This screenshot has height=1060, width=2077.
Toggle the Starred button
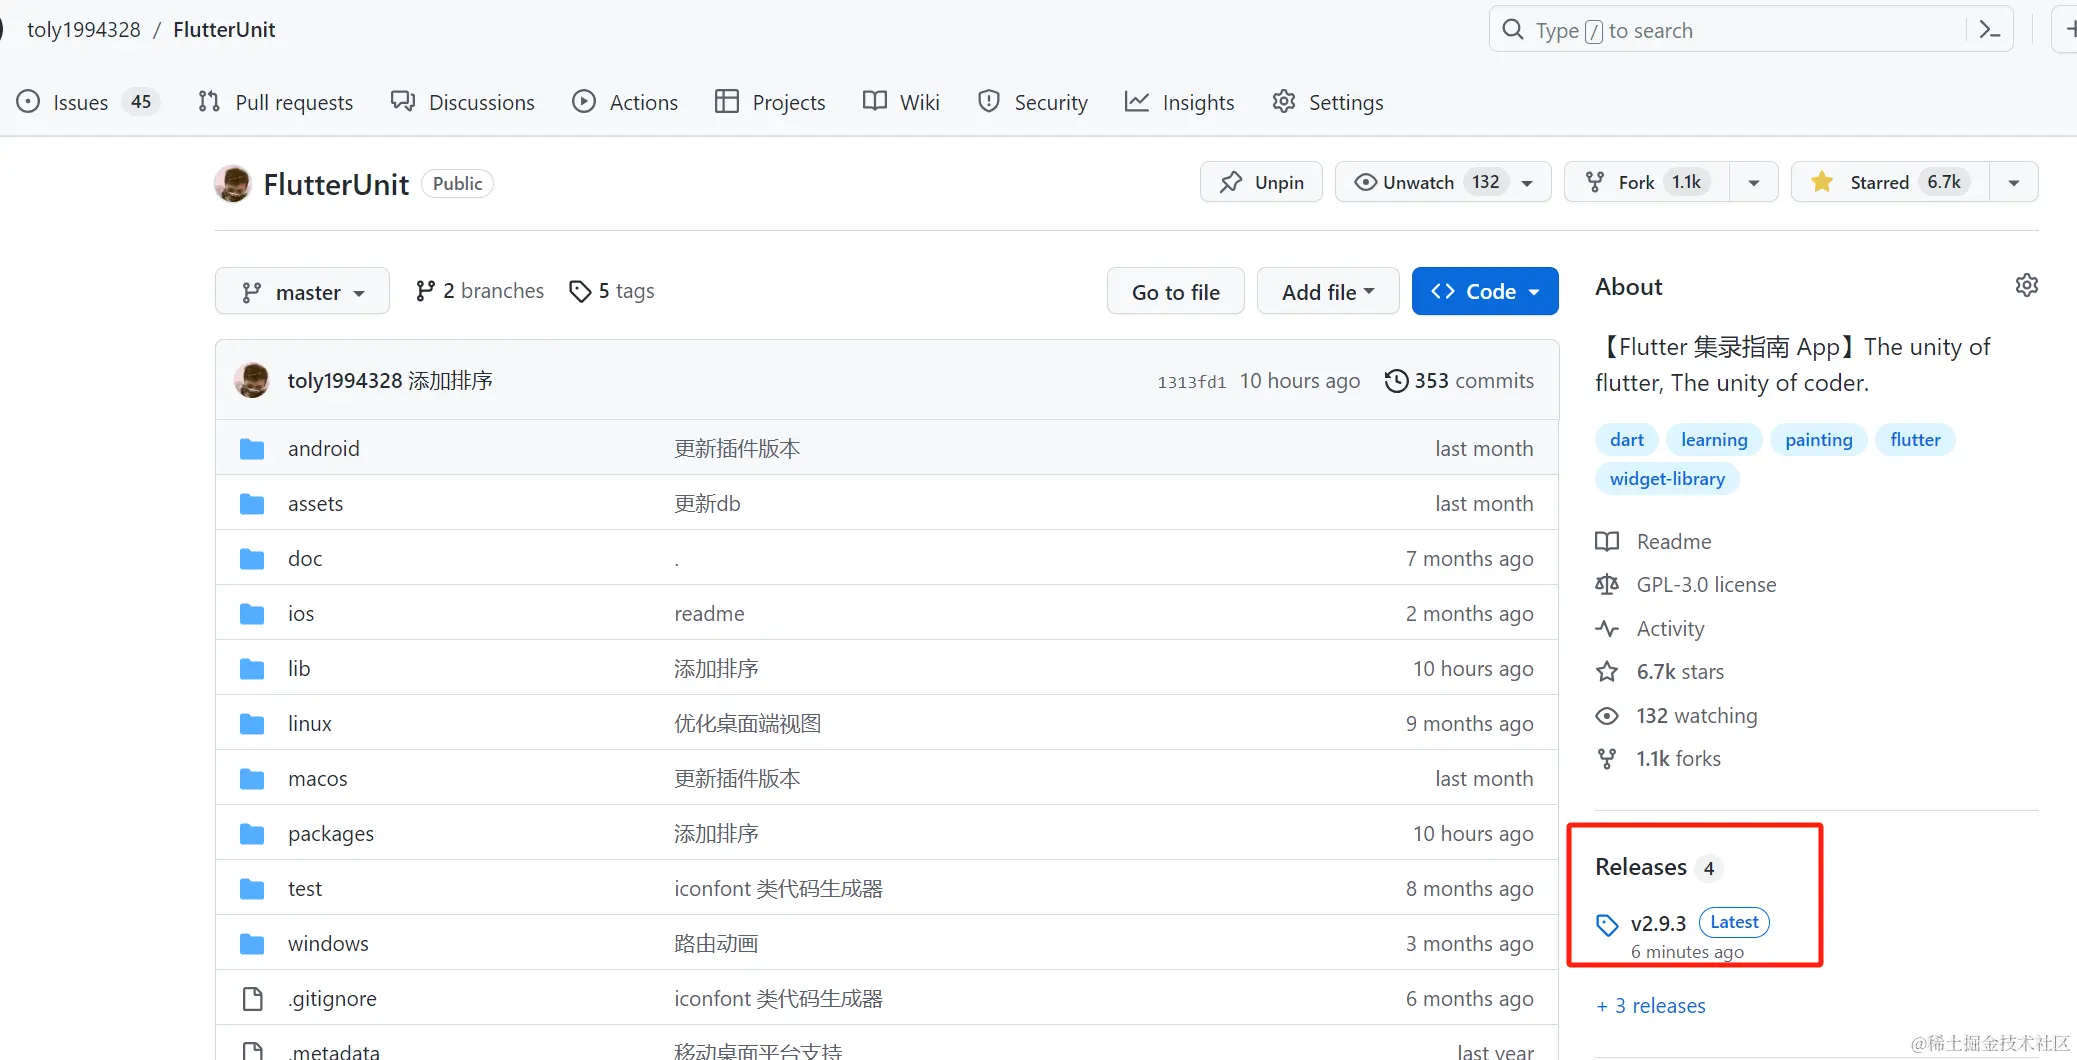[1890, 182]
